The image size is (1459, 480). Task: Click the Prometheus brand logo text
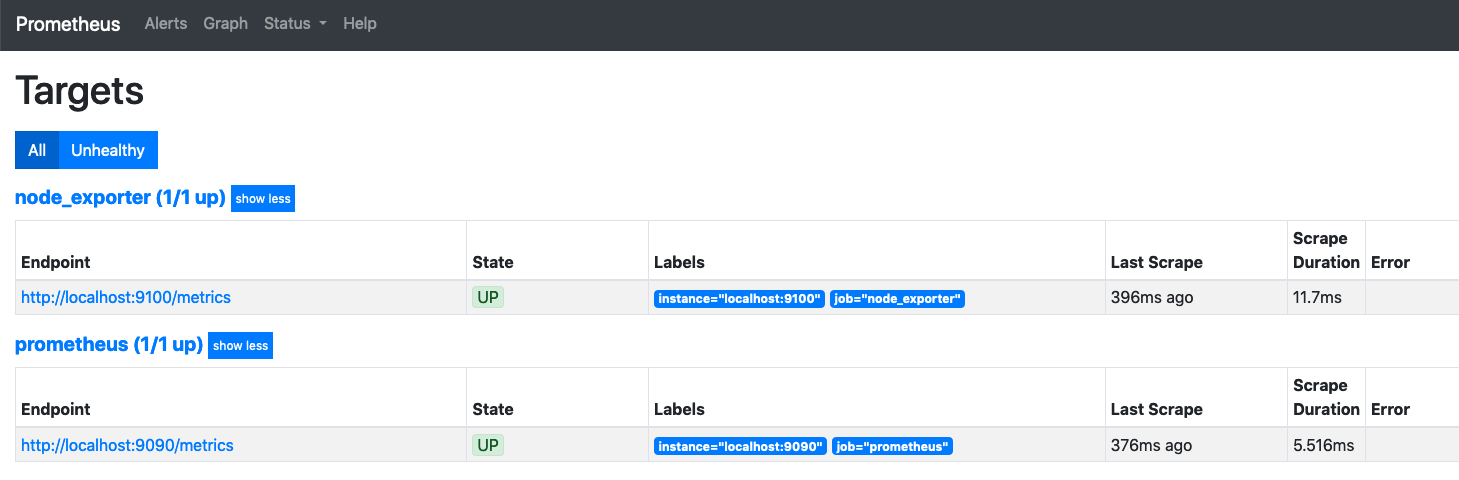pos(68,24)
